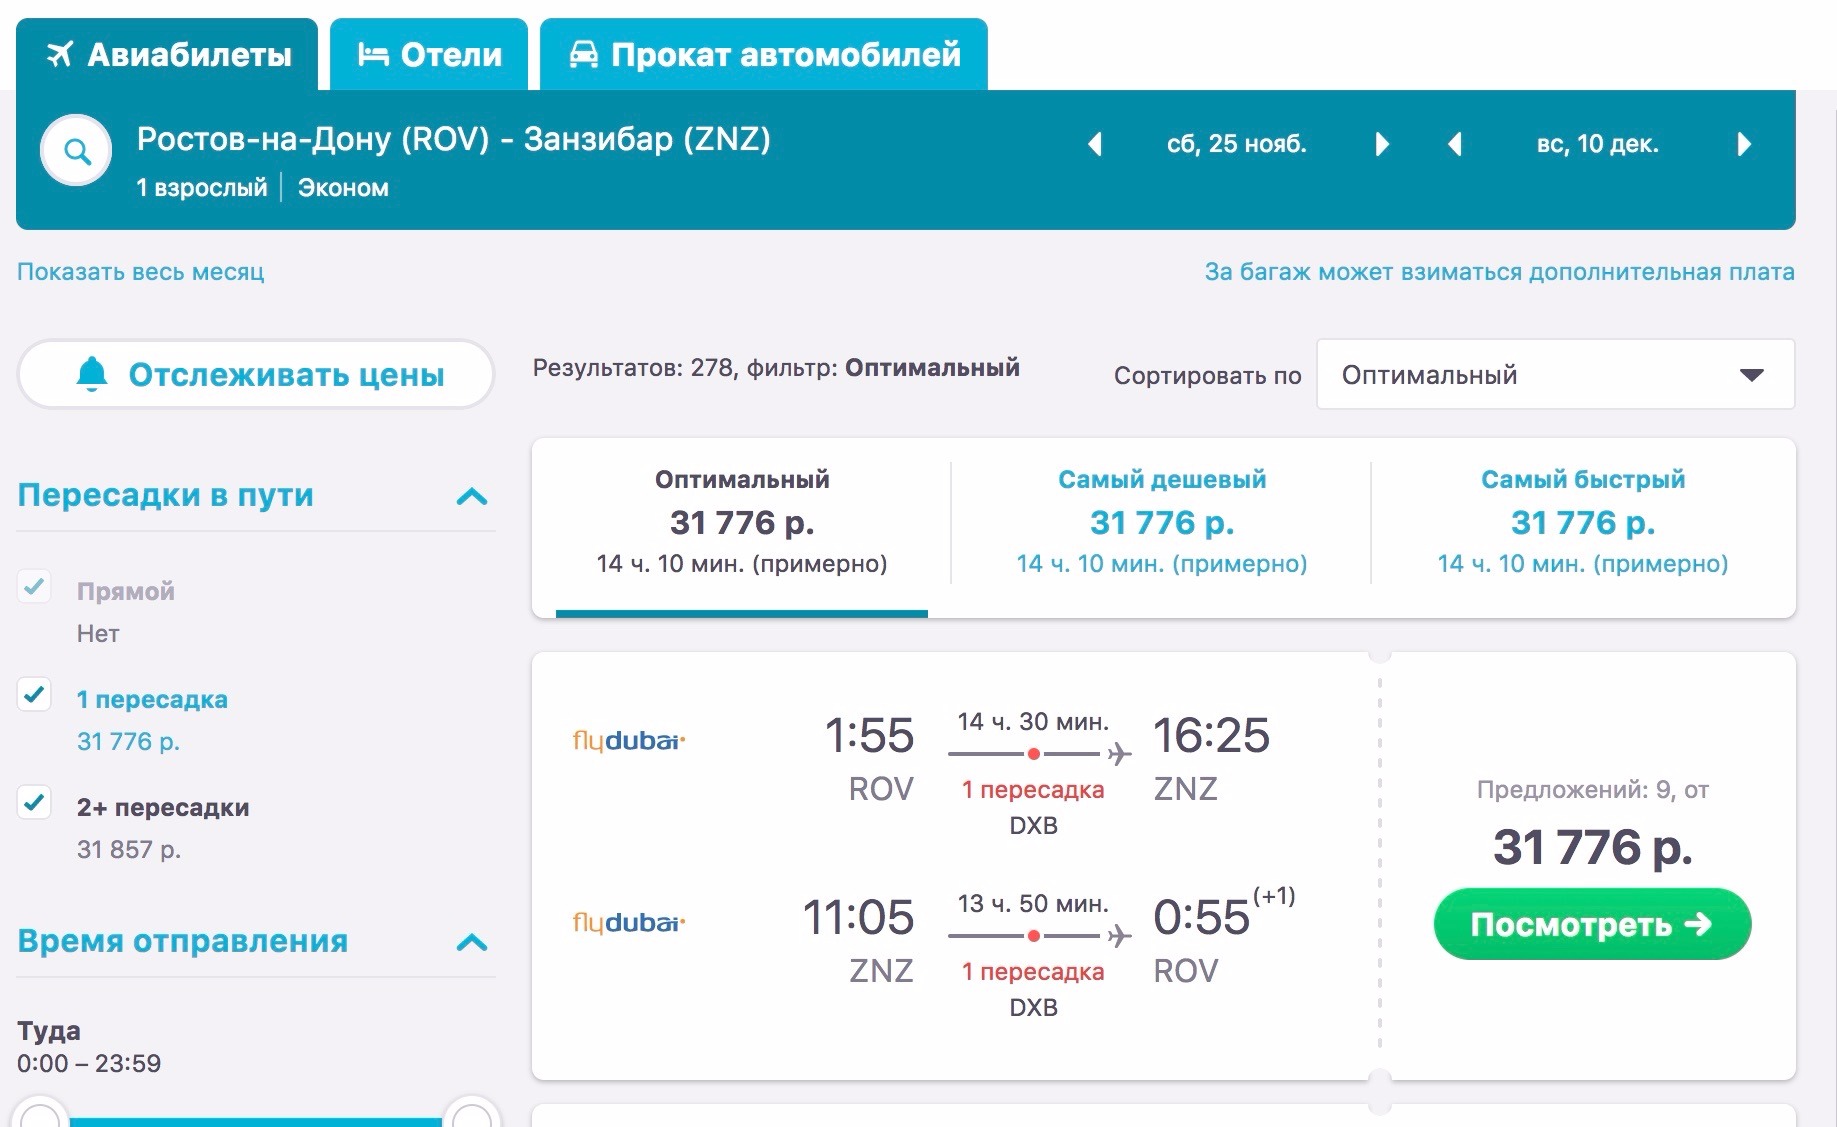Go to next return date arrow
The image size is (1837, 1127).
1744,144
